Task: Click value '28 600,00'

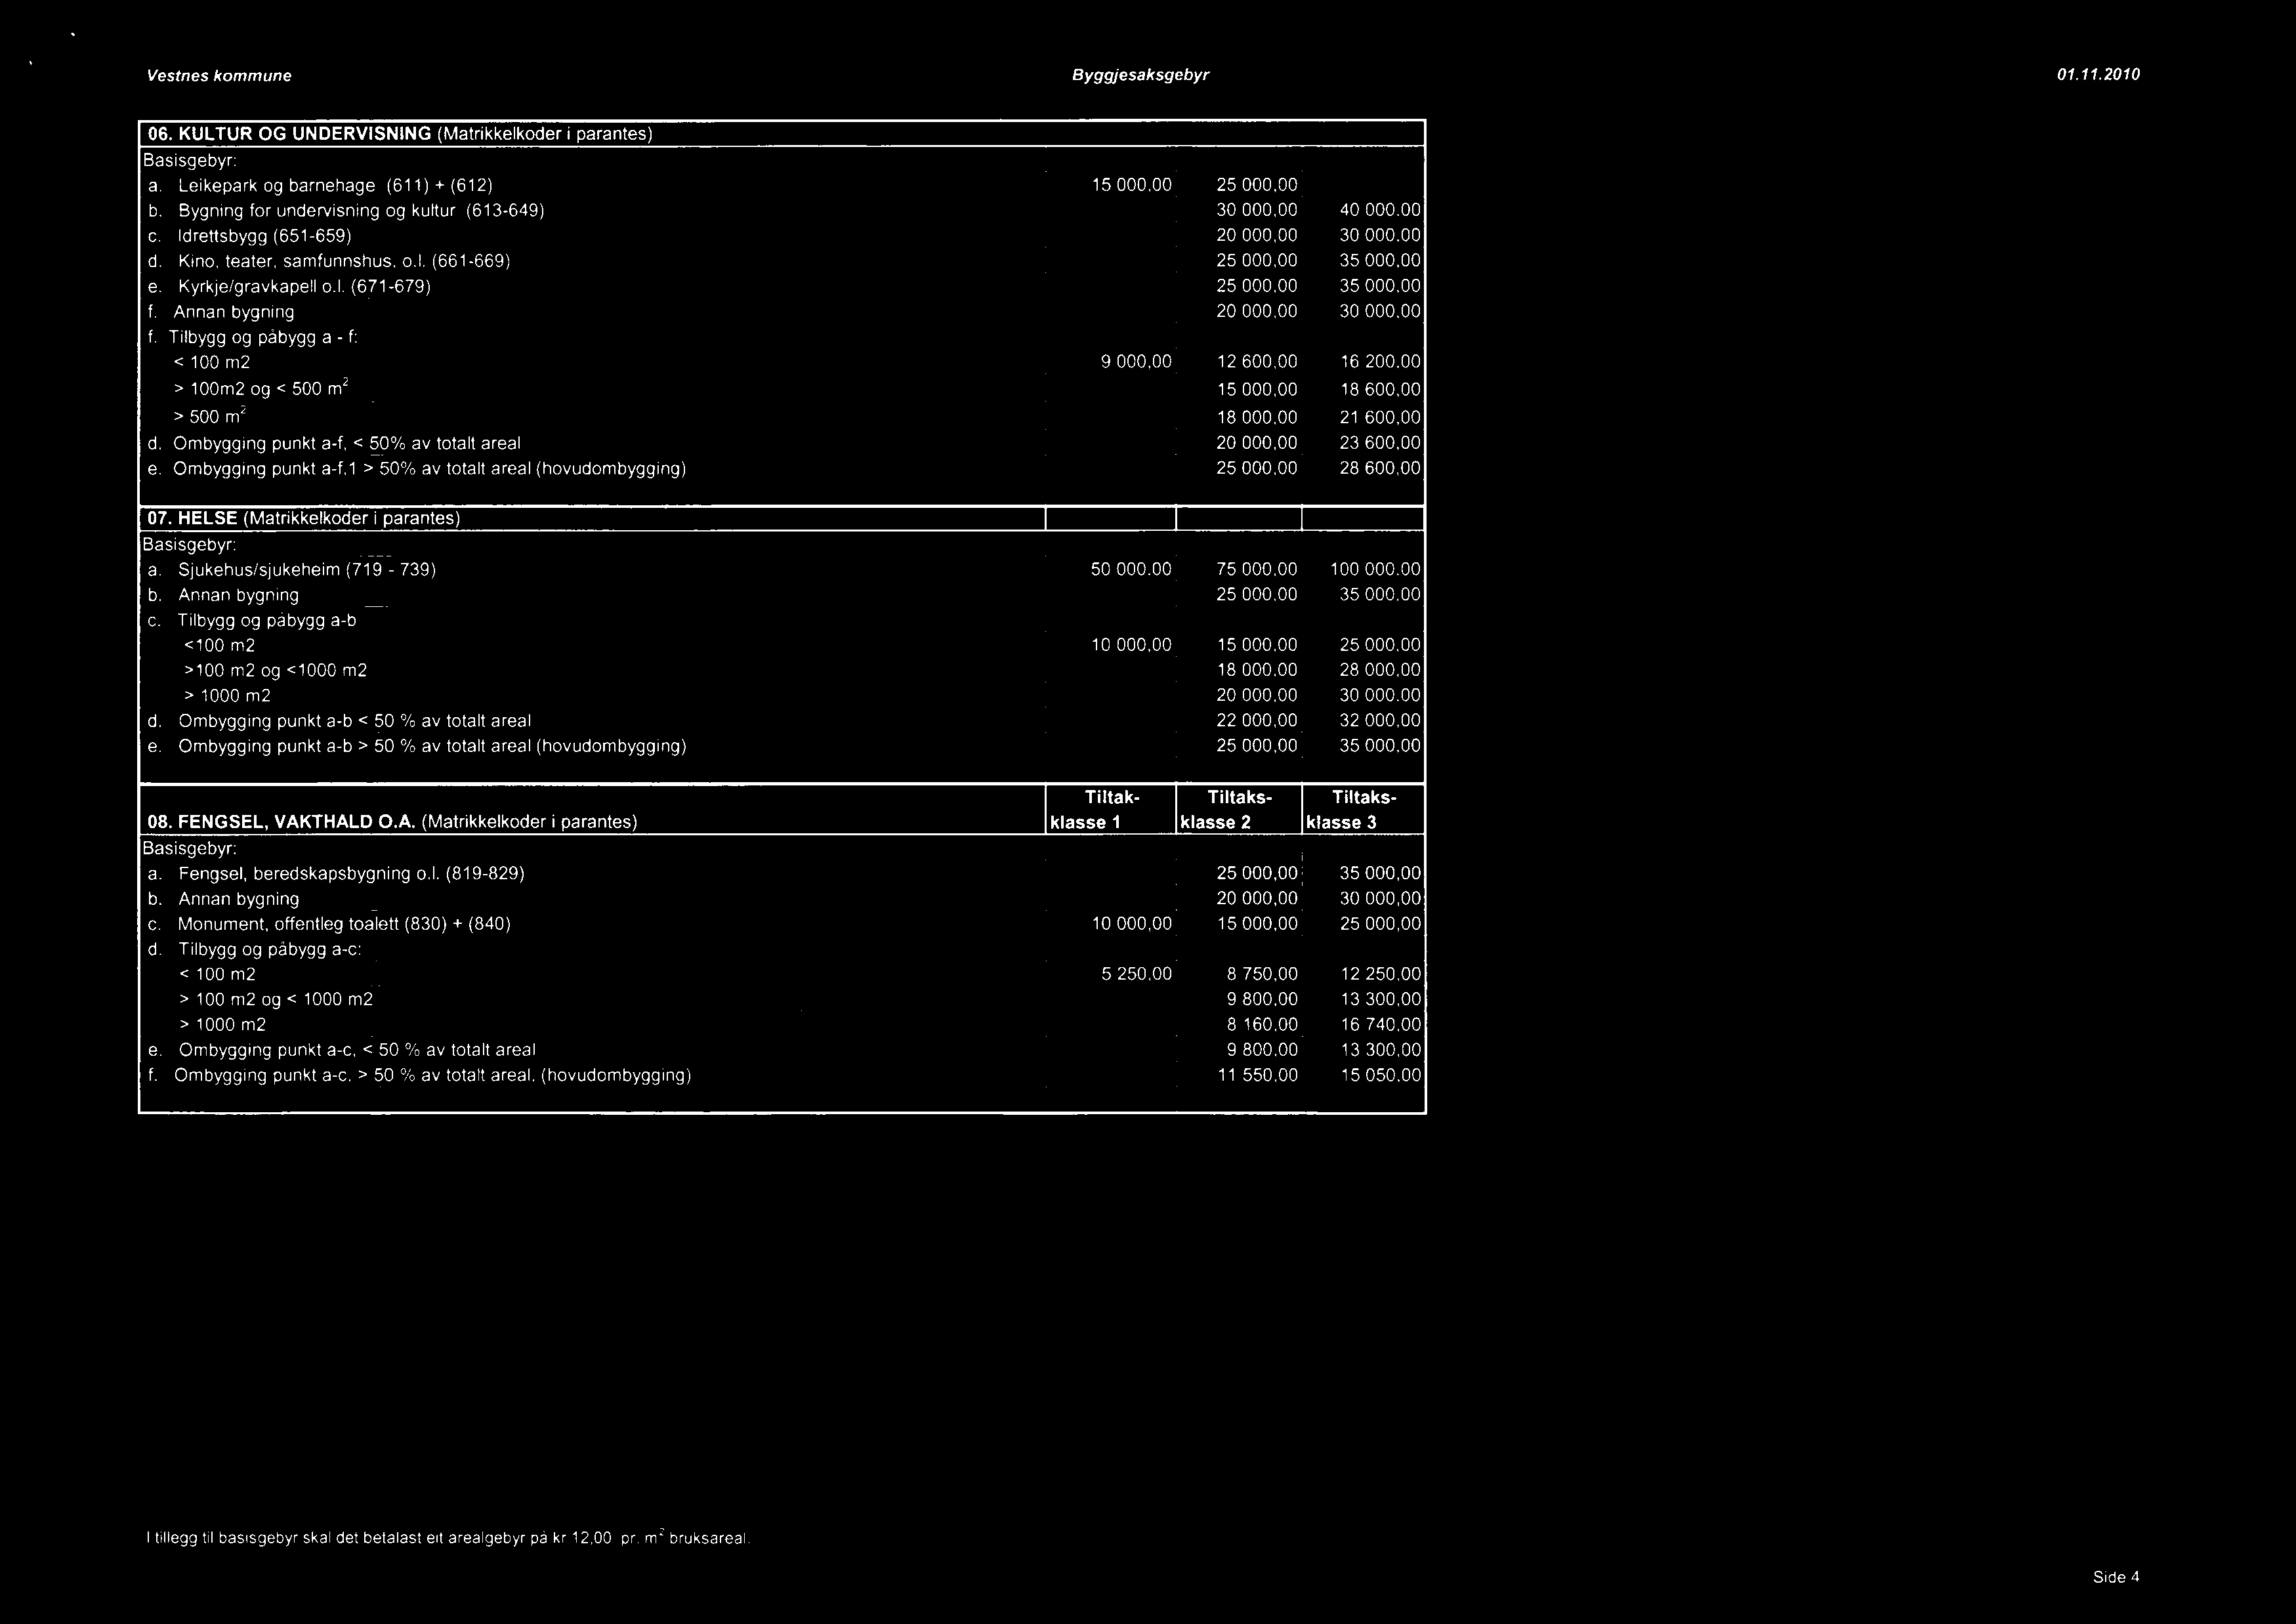Action: pos(1380,469)
